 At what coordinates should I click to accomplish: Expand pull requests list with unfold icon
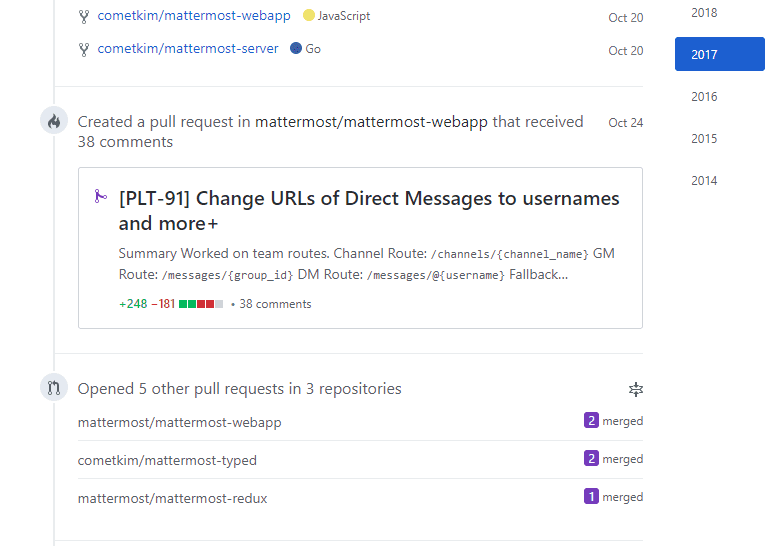(x=635, y=389)
